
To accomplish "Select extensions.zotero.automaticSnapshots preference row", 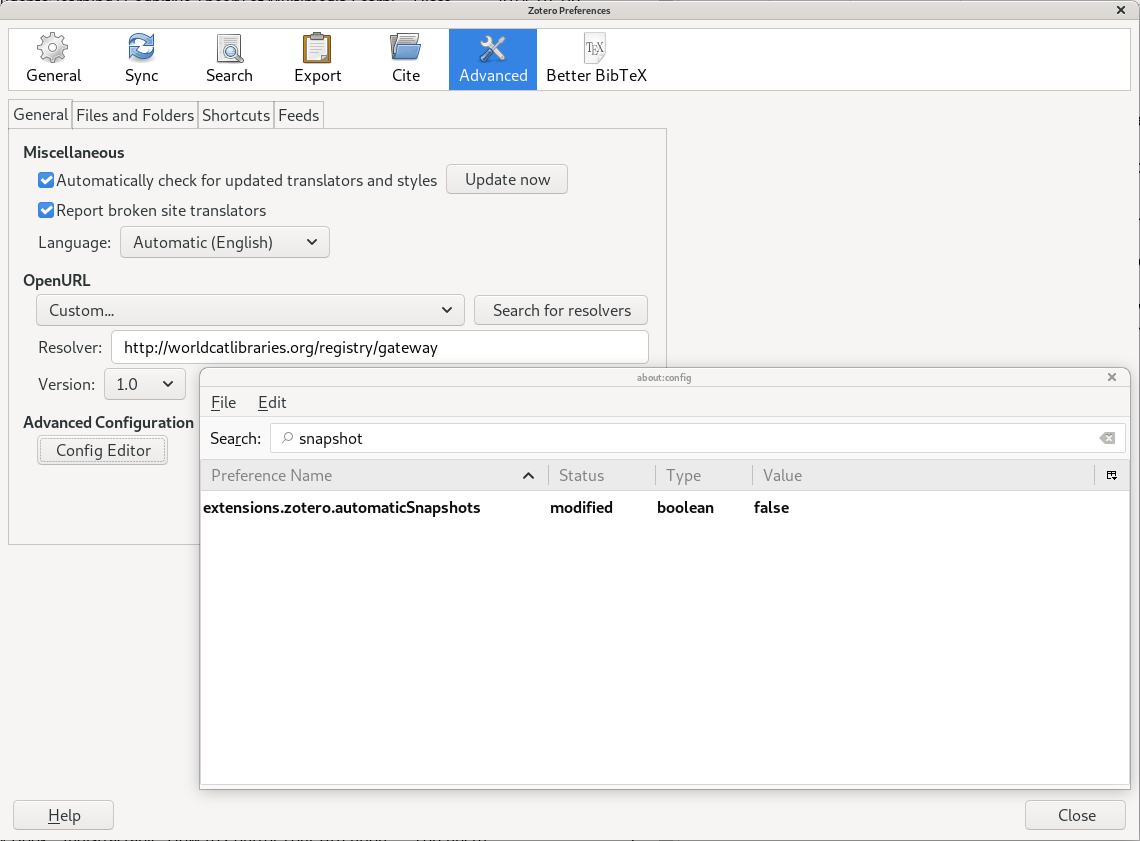I will tap(665, 507).
